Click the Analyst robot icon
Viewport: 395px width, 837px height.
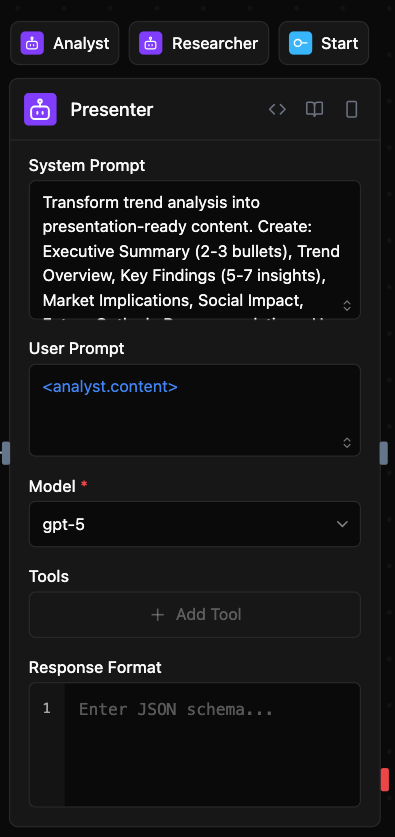click(x=32, y=43)
